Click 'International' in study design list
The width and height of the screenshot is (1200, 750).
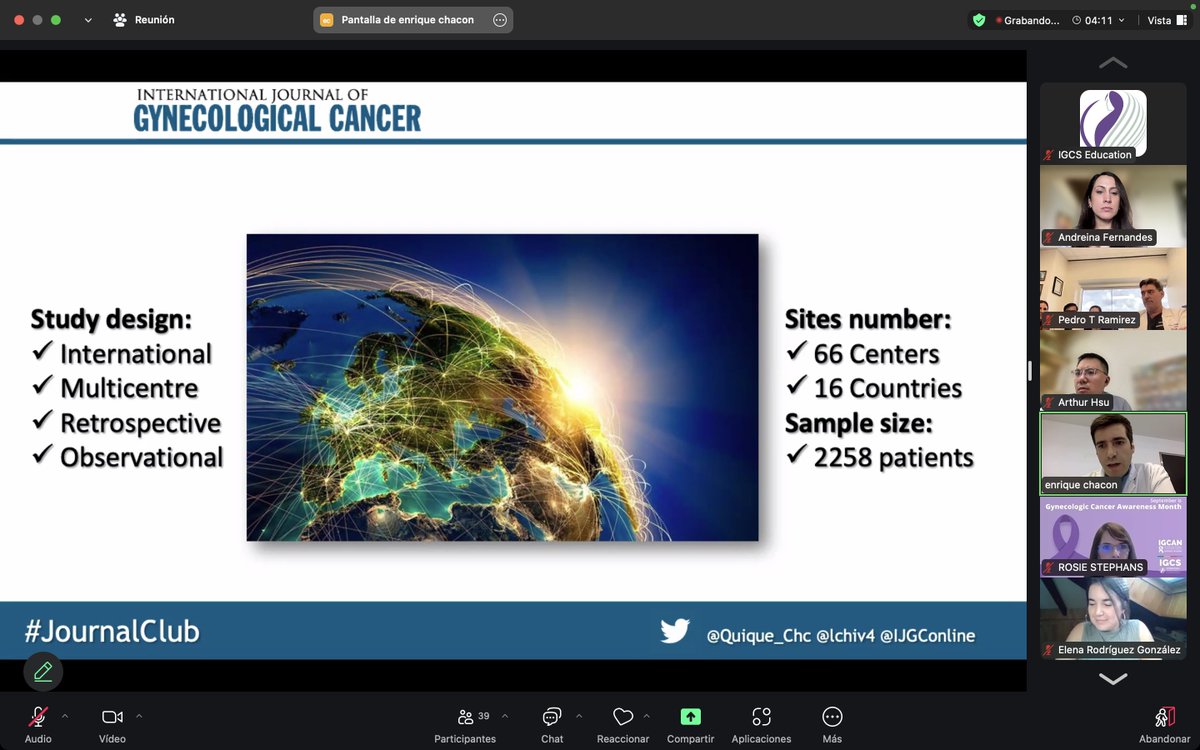[136, 354]
